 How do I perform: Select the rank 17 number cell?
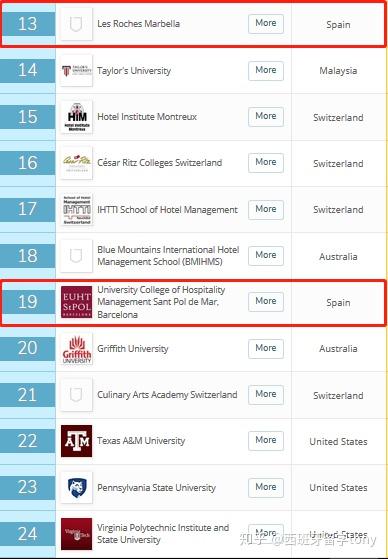click(27, 209)
